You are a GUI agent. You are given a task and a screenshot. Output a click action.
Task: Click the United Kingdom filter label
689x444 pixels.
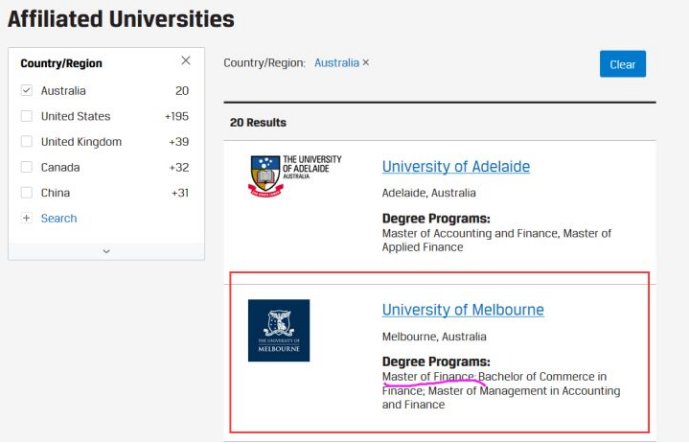coord(81,142)
